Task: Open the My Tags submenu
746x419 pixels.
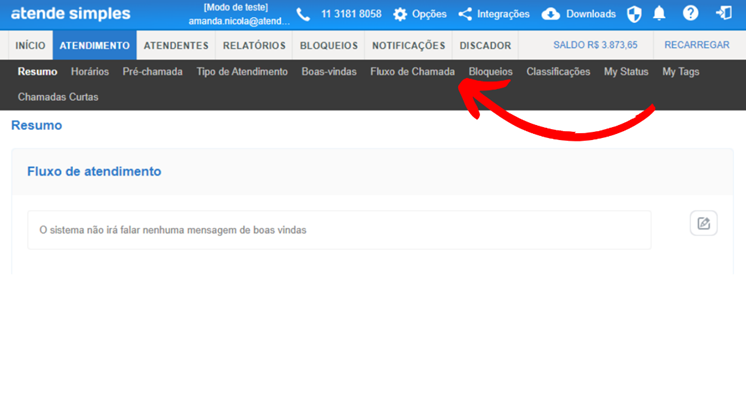Action: pyautogui.click(x=681, y=72)
